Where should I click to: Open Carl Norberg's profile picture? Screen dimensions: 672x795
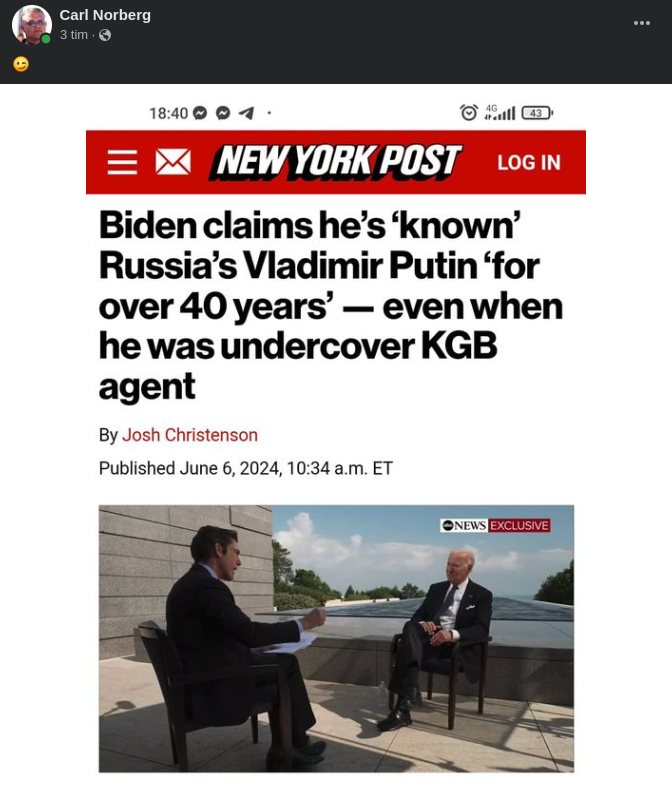31,24
